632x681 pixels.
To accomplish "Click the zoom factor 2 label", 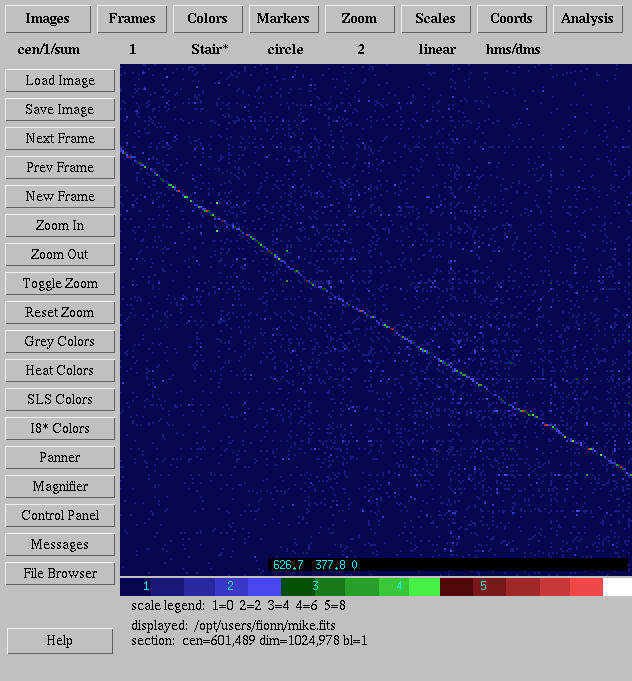I will (x=361, y=50).
